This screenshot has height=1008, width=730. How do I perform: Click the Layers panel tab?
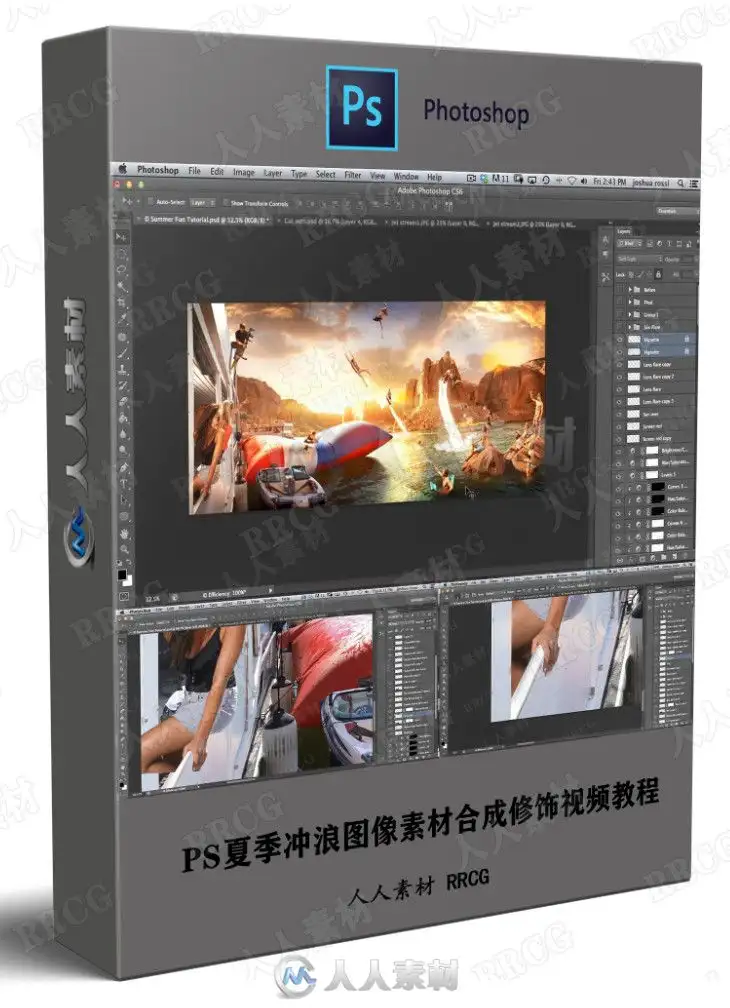click(x=623, y=231)
